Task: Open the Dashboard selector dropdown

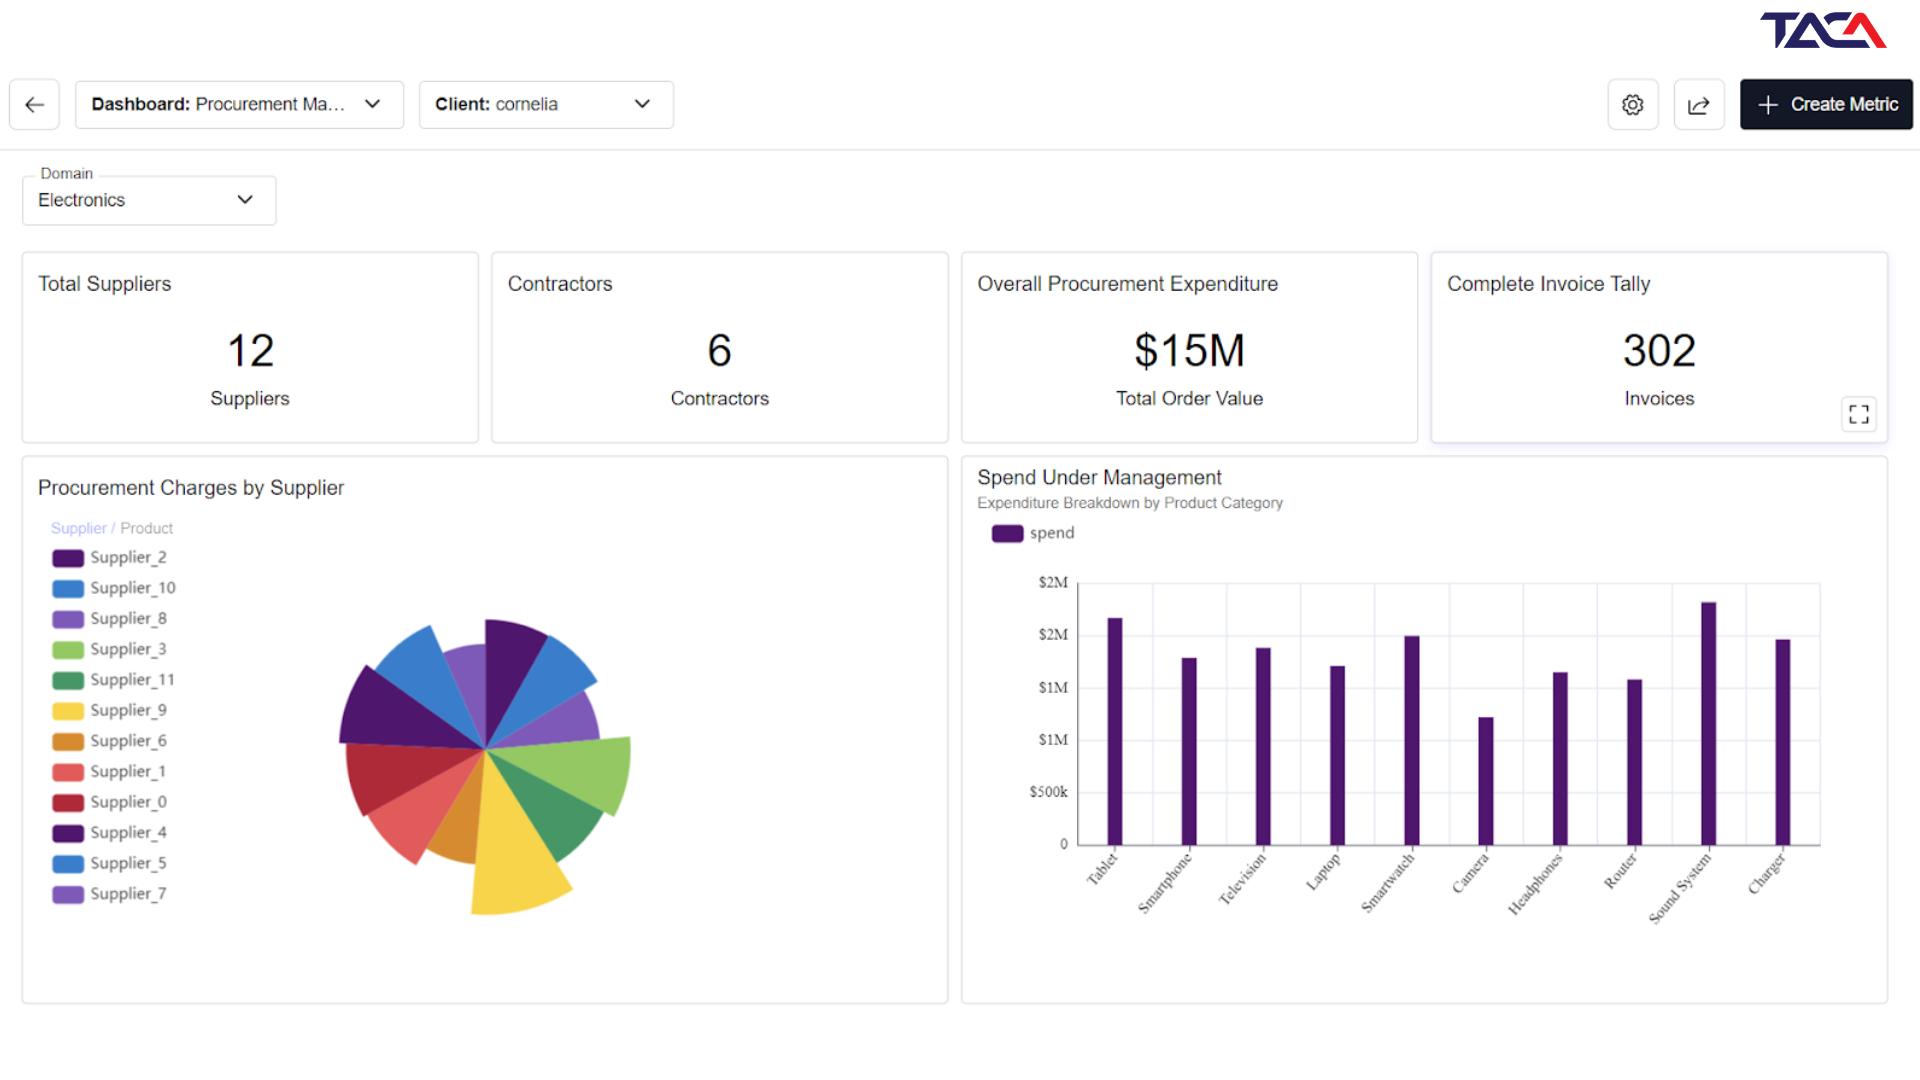Action: 239,104
